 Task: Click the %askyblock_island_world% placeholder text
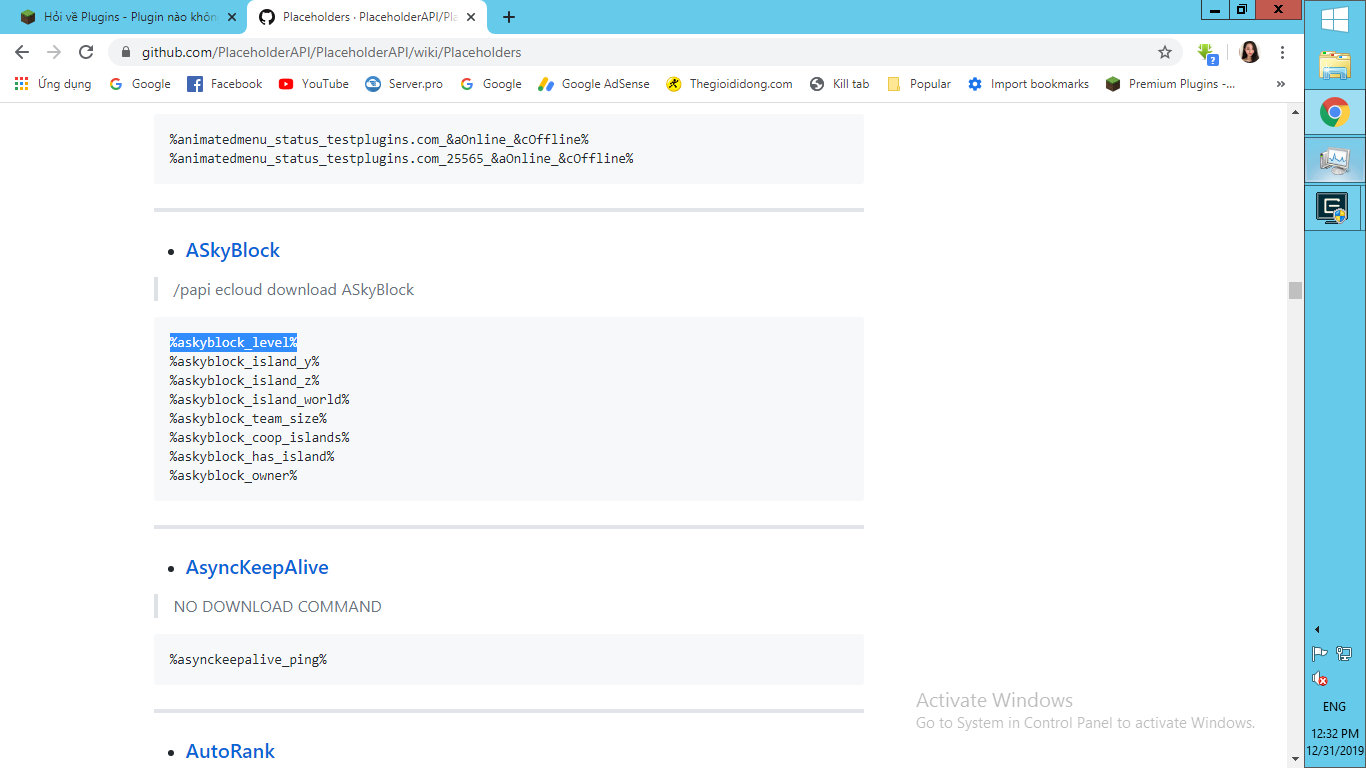[x=259, y=399]
